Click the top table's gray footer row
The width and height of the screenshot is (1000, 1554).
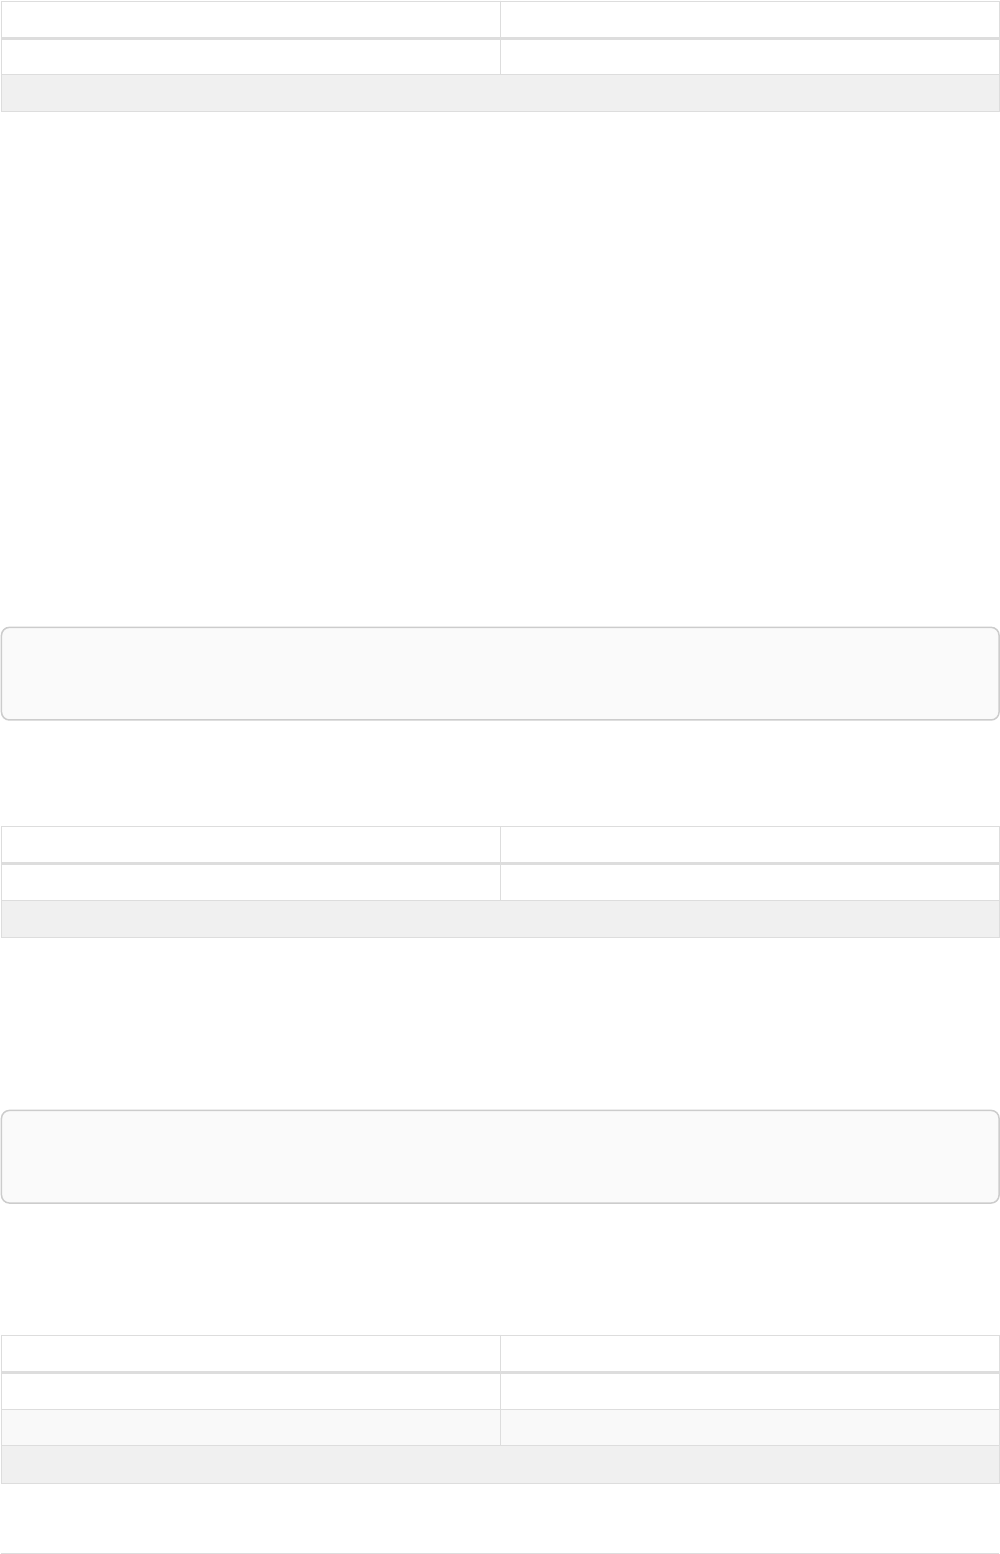pos(500,93)
